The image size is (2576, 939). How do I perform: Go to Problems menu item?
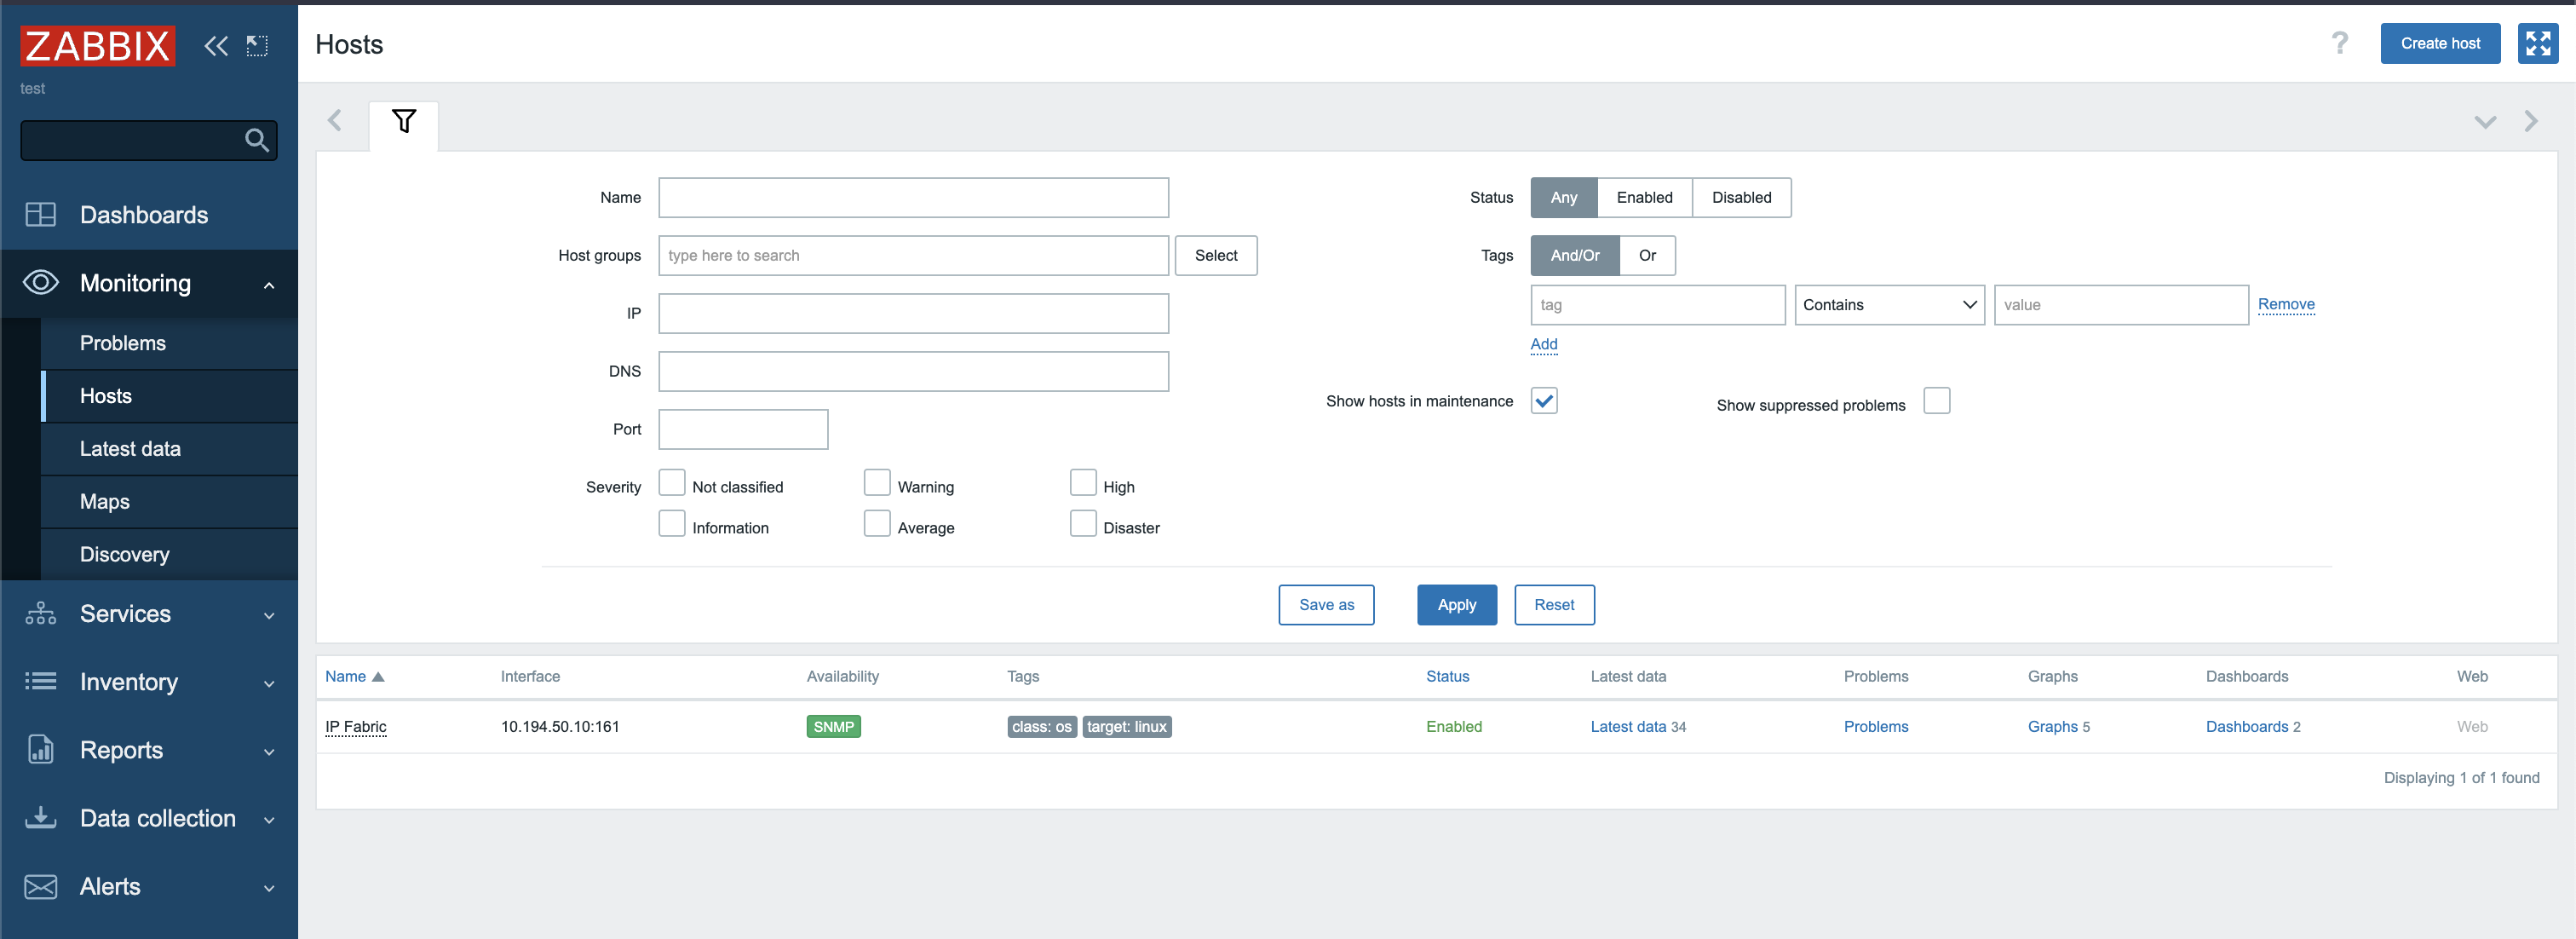point(123,343)
